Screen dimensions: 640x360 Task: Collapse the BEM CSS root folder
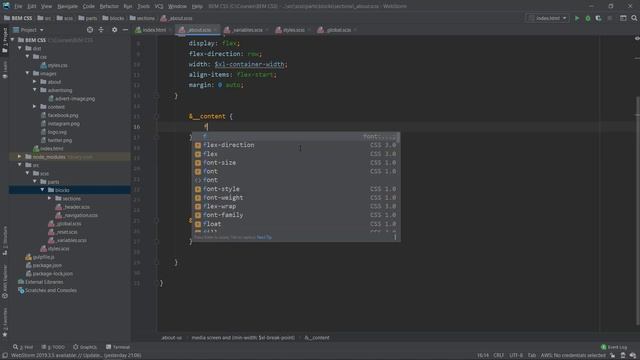(x=12, y=40)
